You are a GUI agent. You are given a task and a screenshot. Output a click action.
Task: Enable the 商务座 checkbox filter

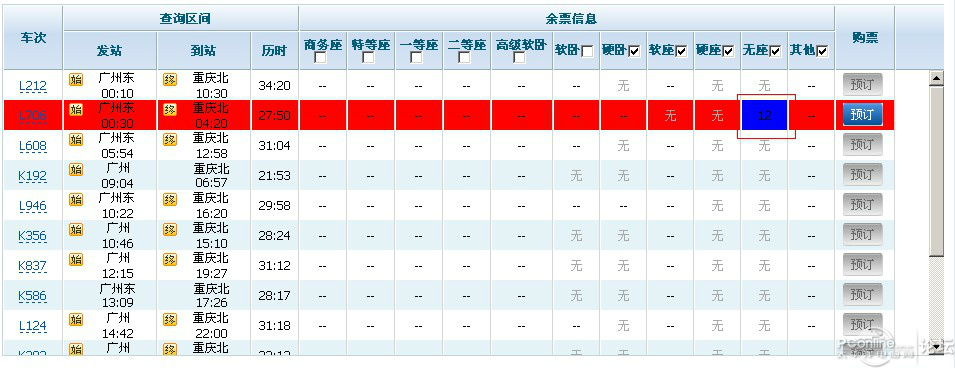click(x=320, y=58)
